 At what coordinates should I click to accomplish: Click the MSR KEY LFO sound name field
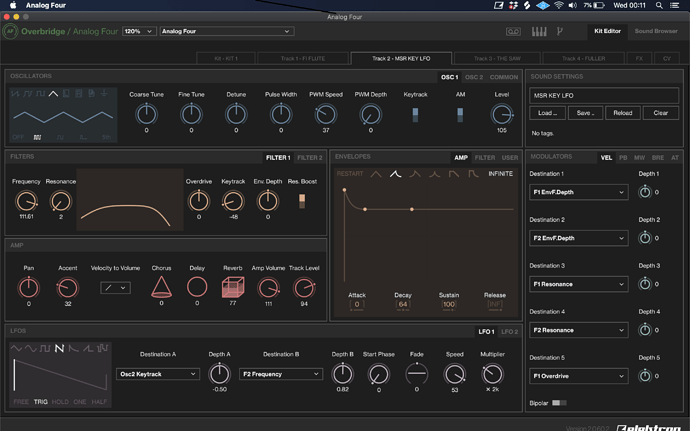pos(604,95)
